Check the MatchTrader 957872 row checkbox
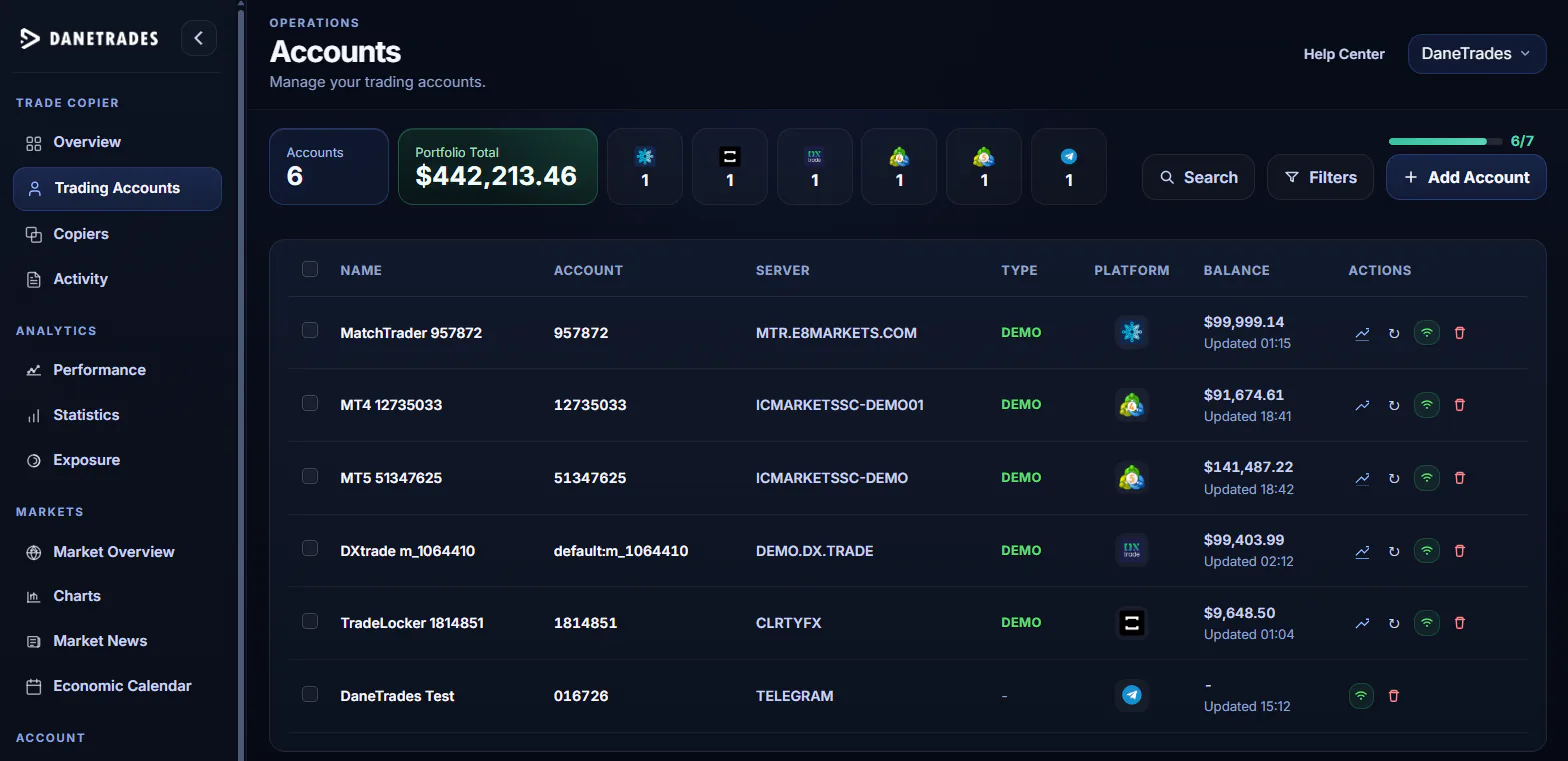This screenshot has height=761, width=1568. [x=310, y=330]
